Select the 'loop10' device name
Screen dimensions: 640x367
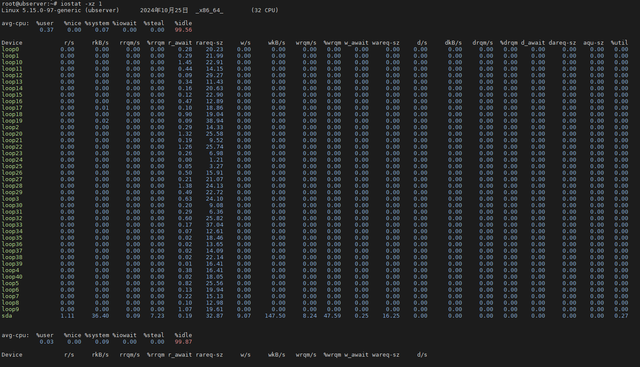coord(12,62)
